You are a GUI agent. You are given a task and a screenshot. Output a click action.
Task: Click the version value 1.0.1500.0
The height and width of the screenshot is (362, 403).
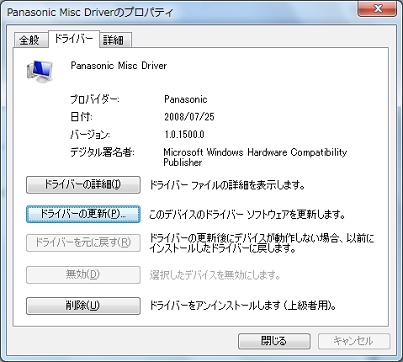184,135
